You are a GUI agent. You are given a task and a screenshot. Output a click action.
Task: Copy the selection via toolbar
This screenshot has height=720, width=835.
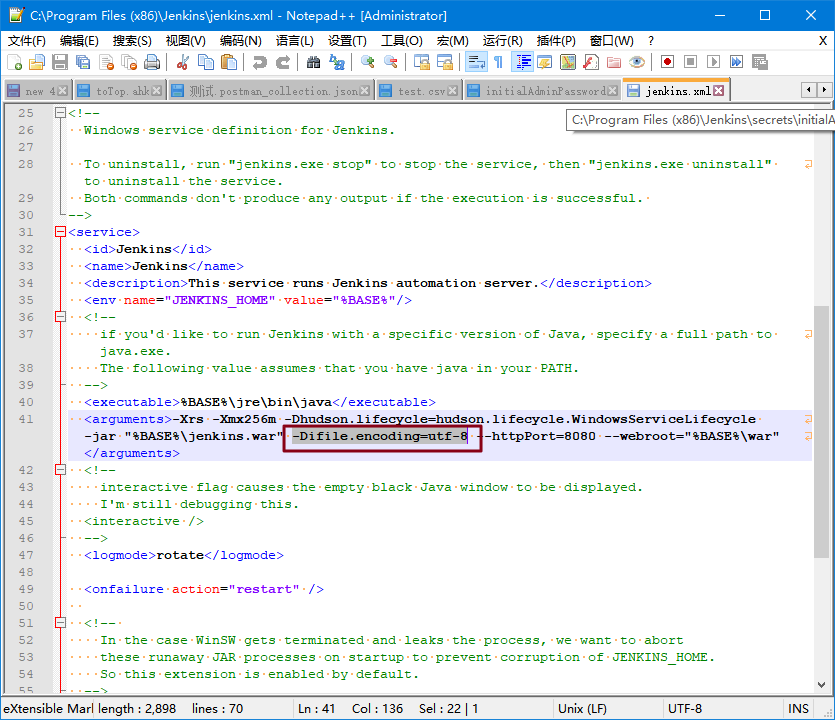pyautogui.click(x=206, y=62)
